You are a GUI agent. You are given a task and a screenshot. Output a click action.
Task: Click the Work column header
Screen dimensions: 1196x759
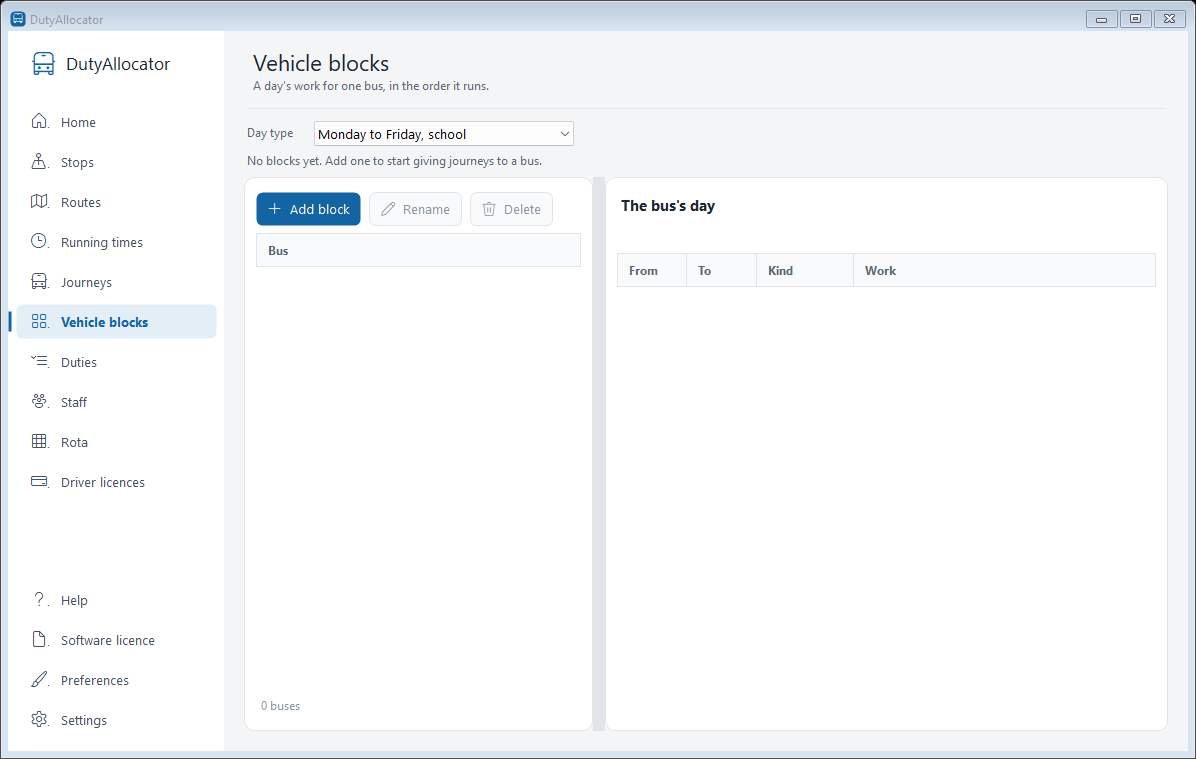1004,270
